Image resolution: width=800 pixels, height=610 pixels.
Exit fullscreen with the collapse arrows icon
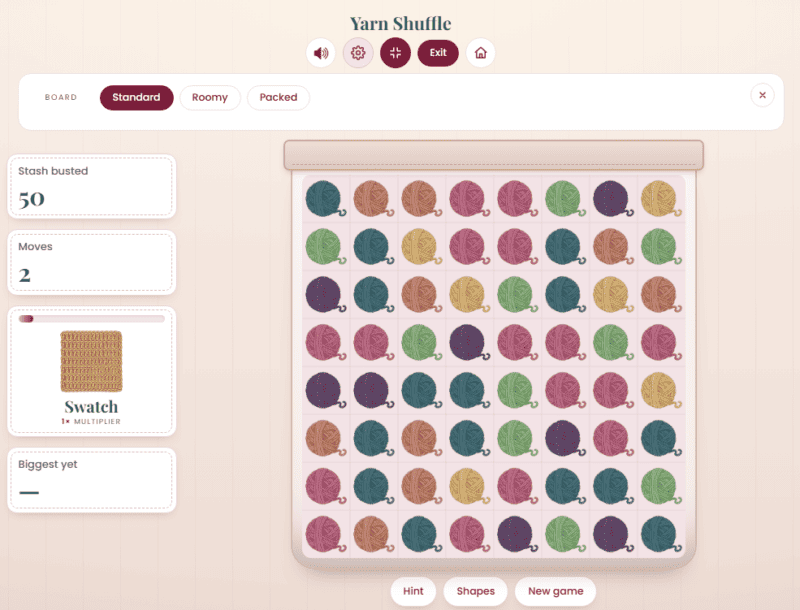395,53
